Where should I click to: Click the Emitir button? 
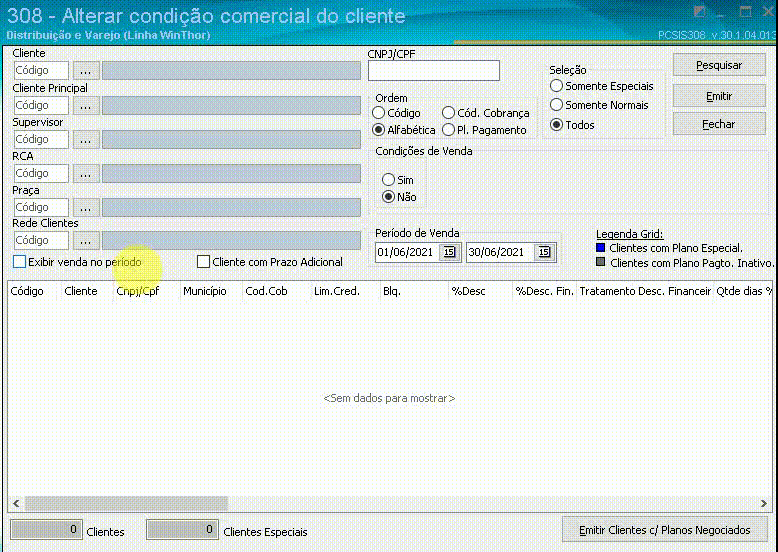[719, 96]
